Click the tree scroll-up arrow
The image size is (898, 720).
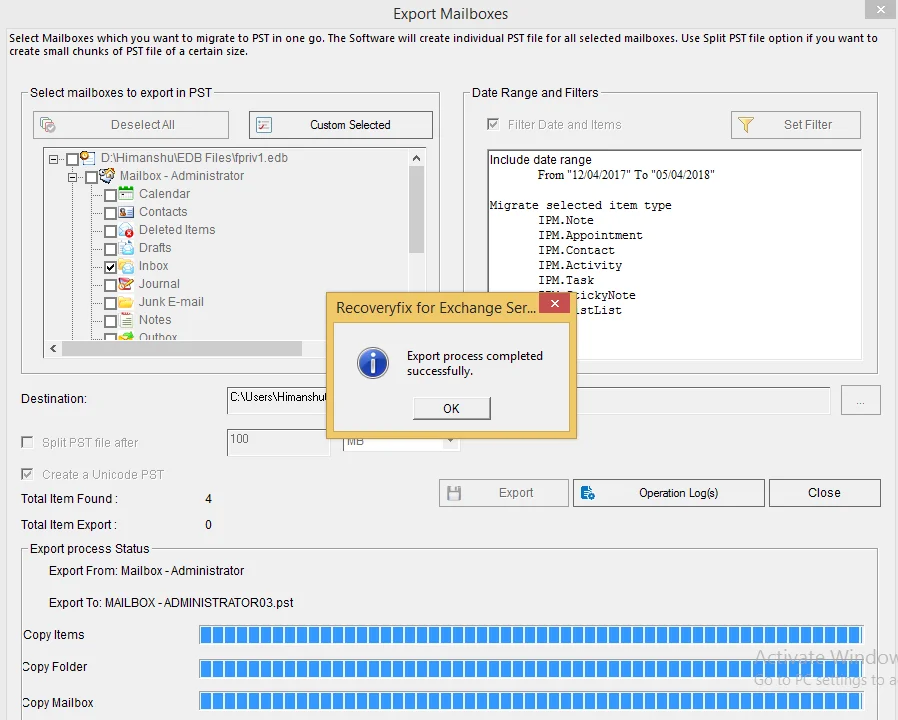[x=416, y=158]
